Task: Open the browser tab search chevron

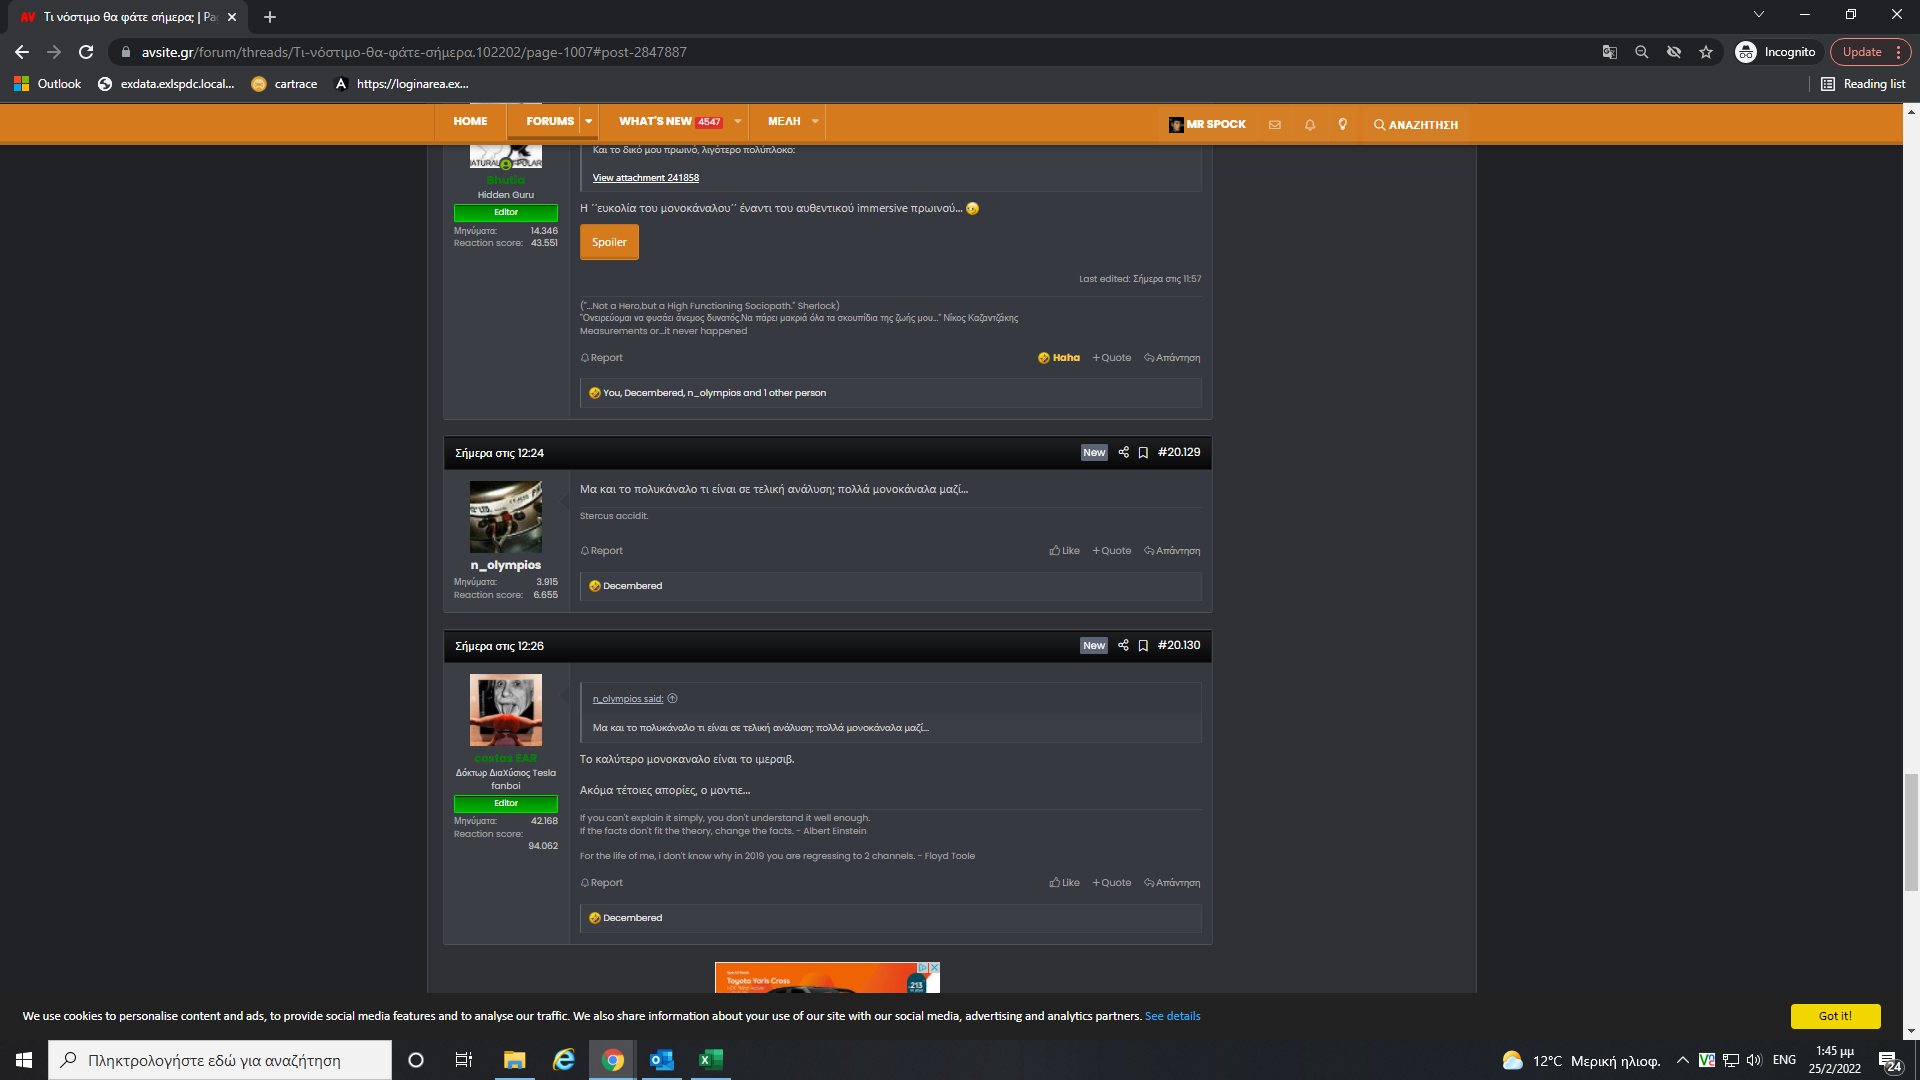Action: click(x=1759, y=14)
